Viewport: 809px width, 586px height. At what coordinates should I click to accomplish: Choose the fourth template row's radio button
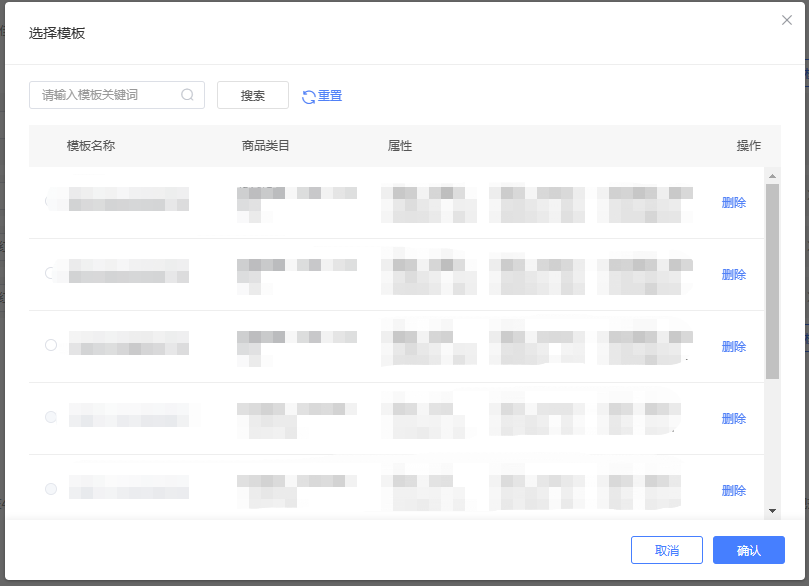(x=51, y=417)
